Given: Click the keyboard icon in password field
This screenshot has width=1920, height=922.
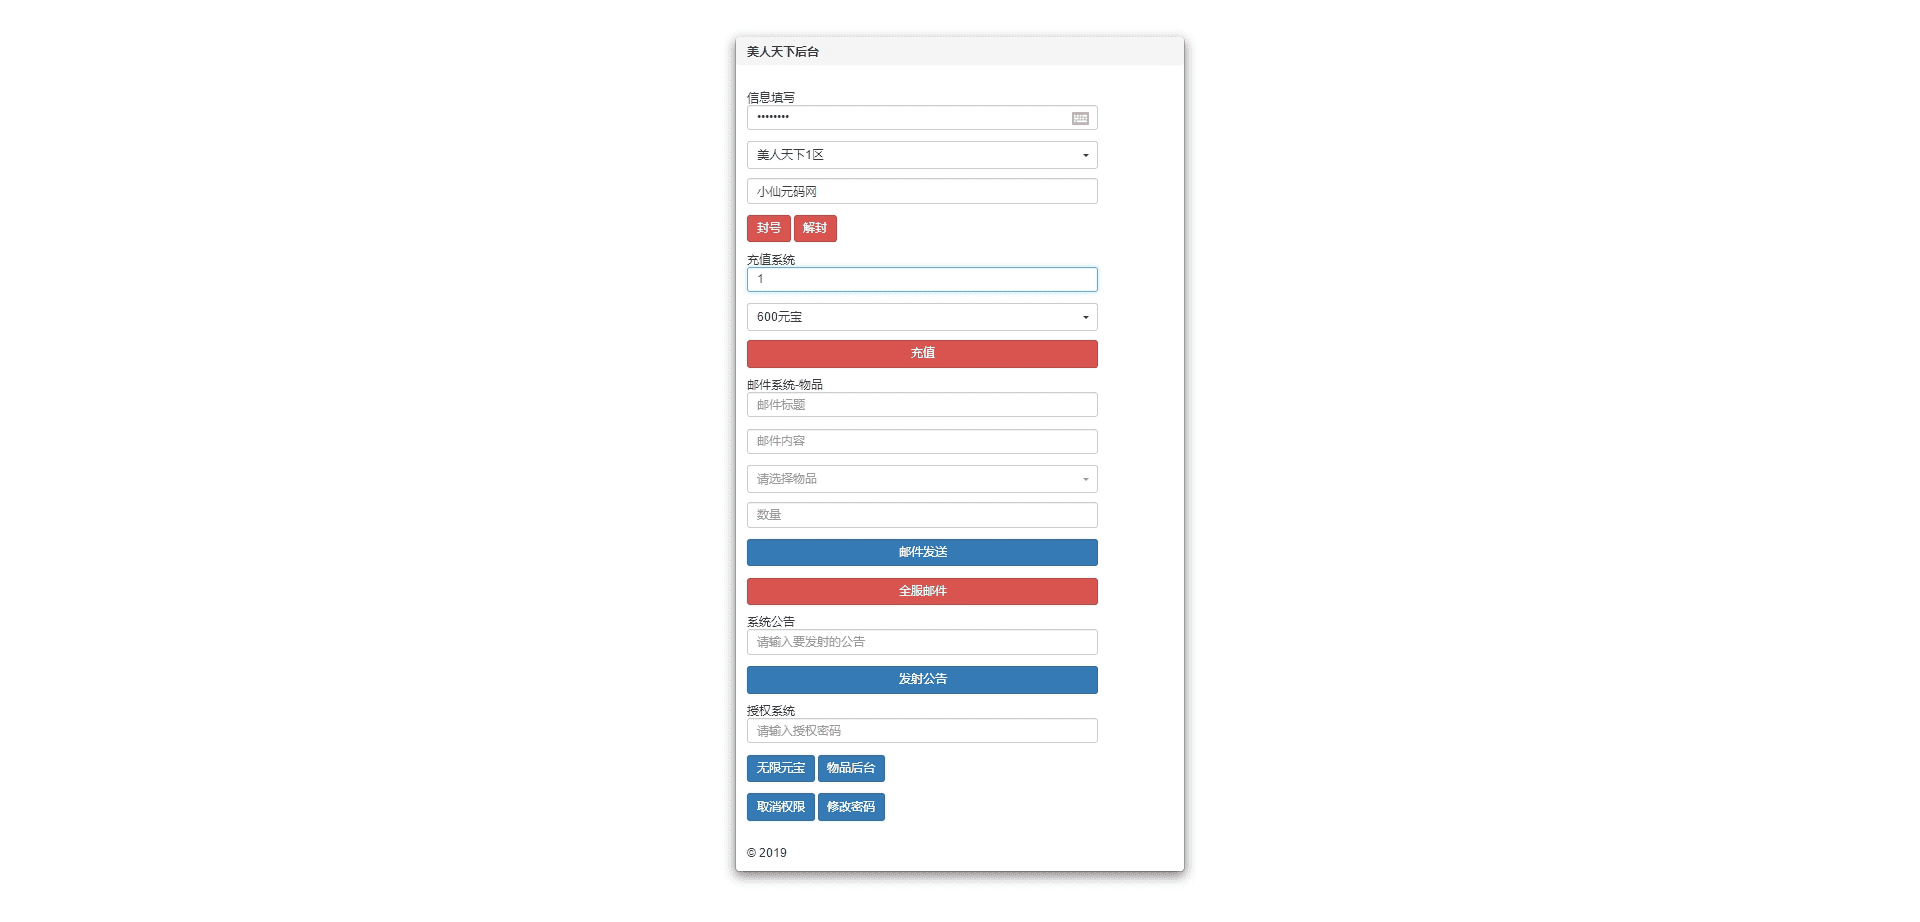Looking at the screenshot, I should pyautogui.click(x=1080, y=118).
